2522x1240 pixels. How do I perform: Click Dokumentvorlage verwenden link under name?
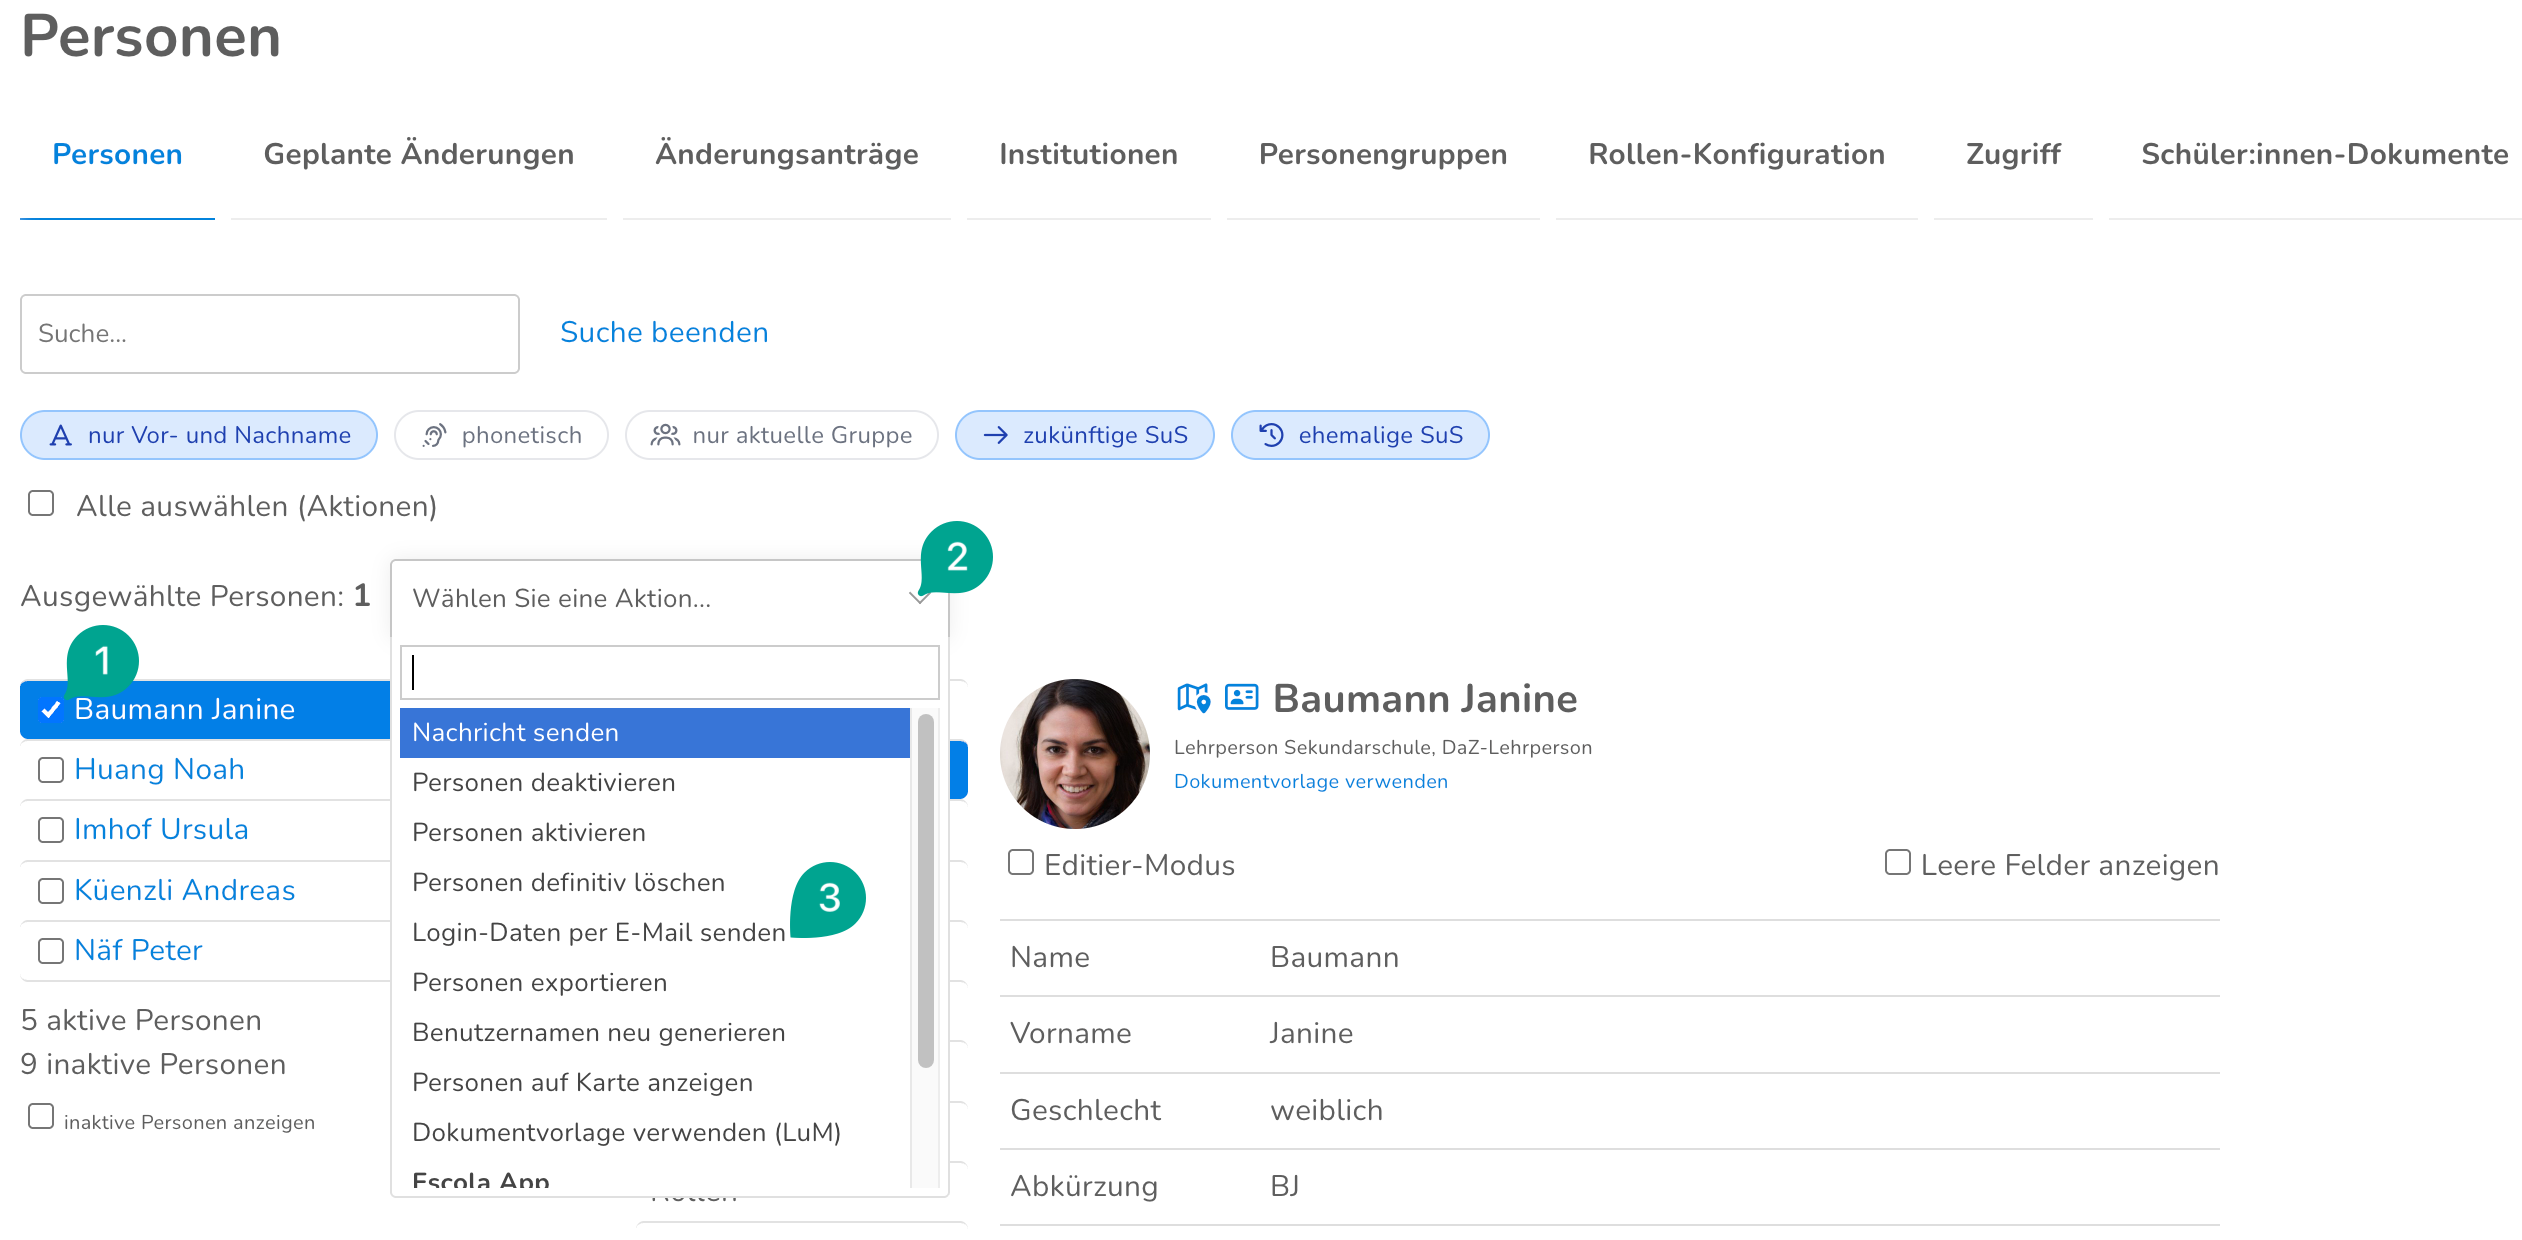point(1310,782)
